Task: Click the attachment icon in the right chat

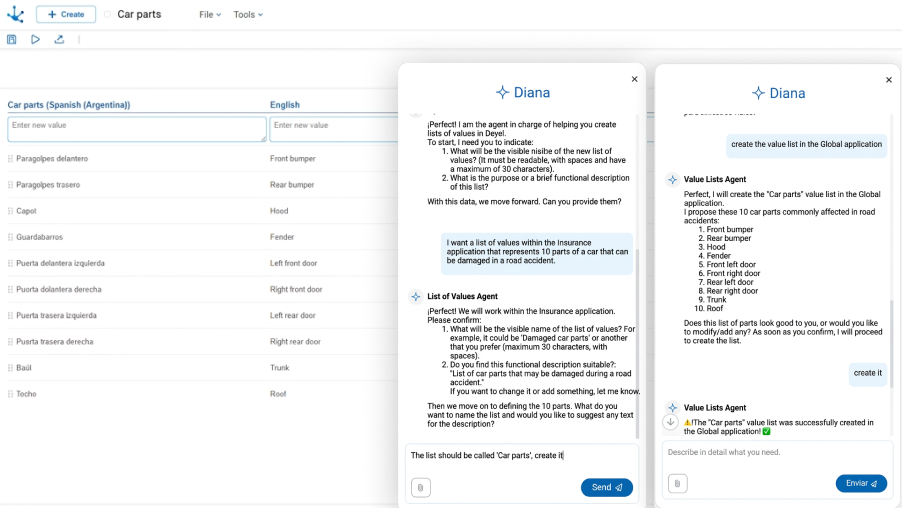Action: point(677,483)
